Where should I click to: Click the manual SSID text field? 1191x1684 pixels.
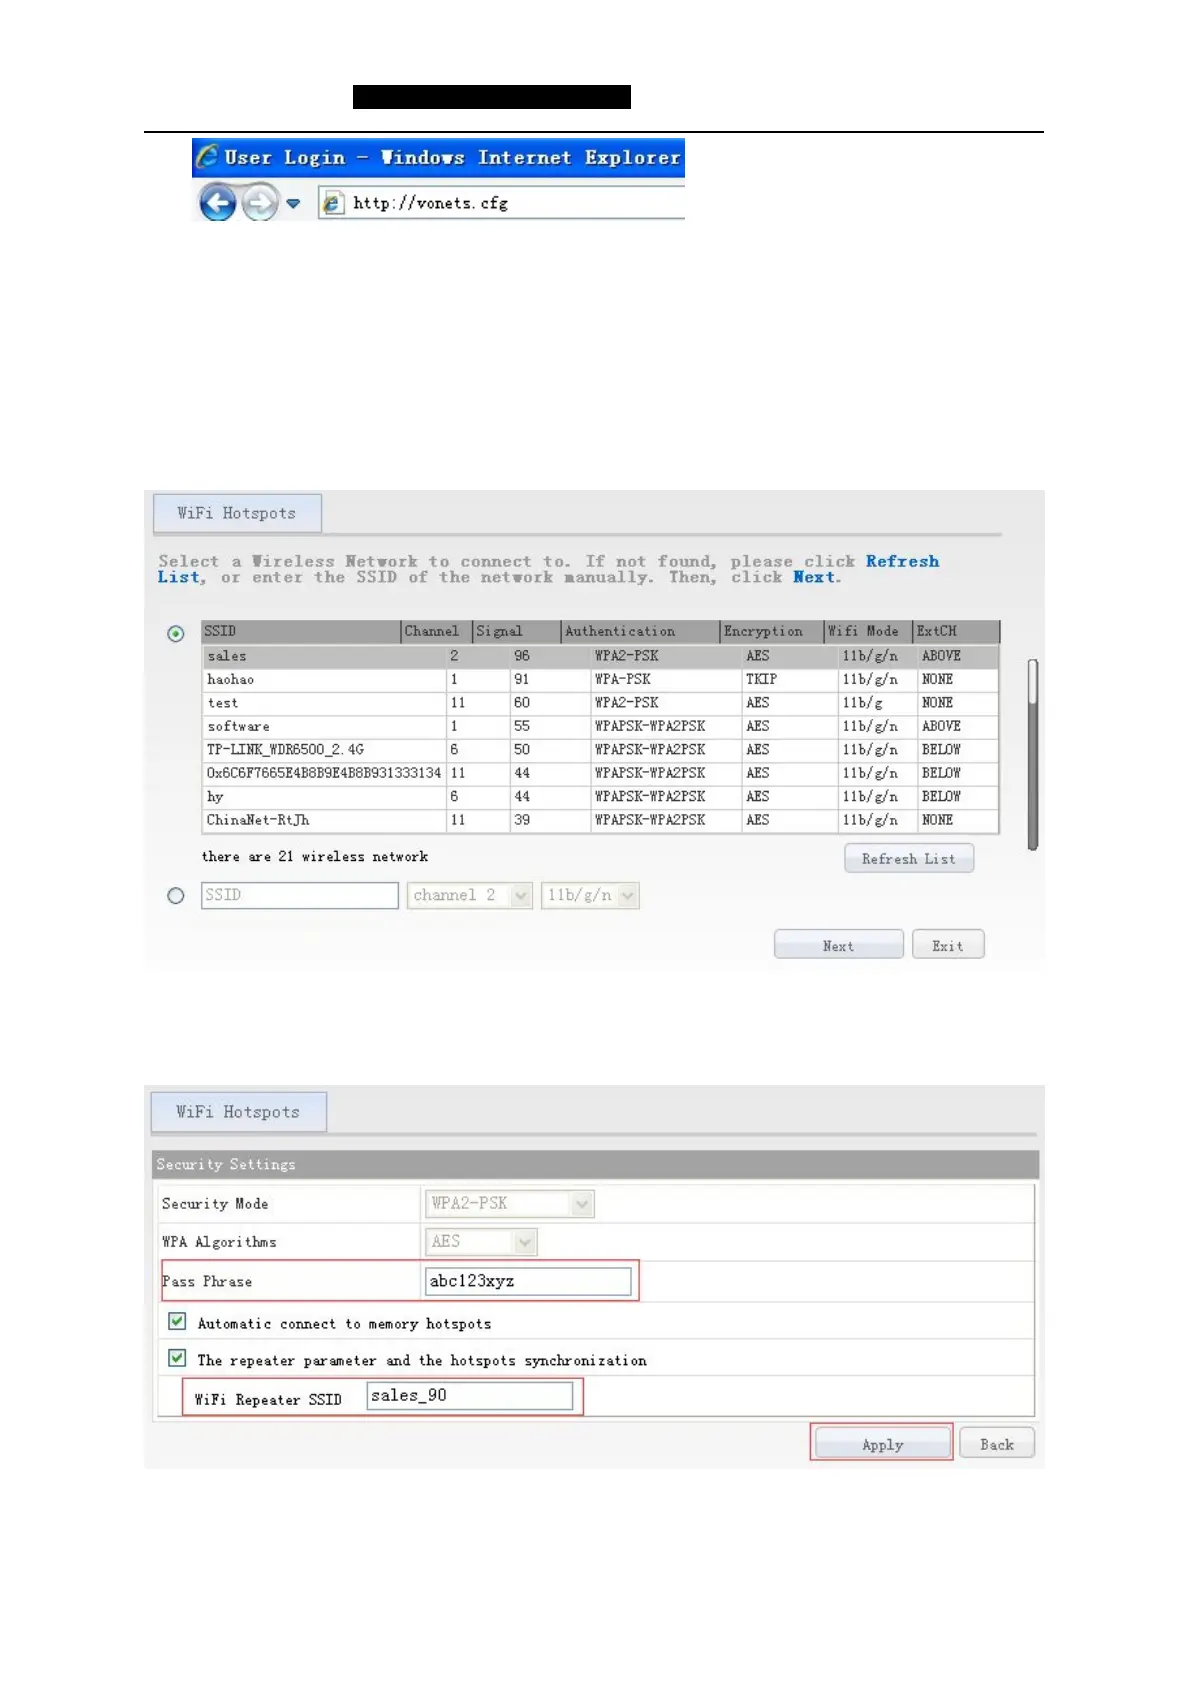(300, 895)
